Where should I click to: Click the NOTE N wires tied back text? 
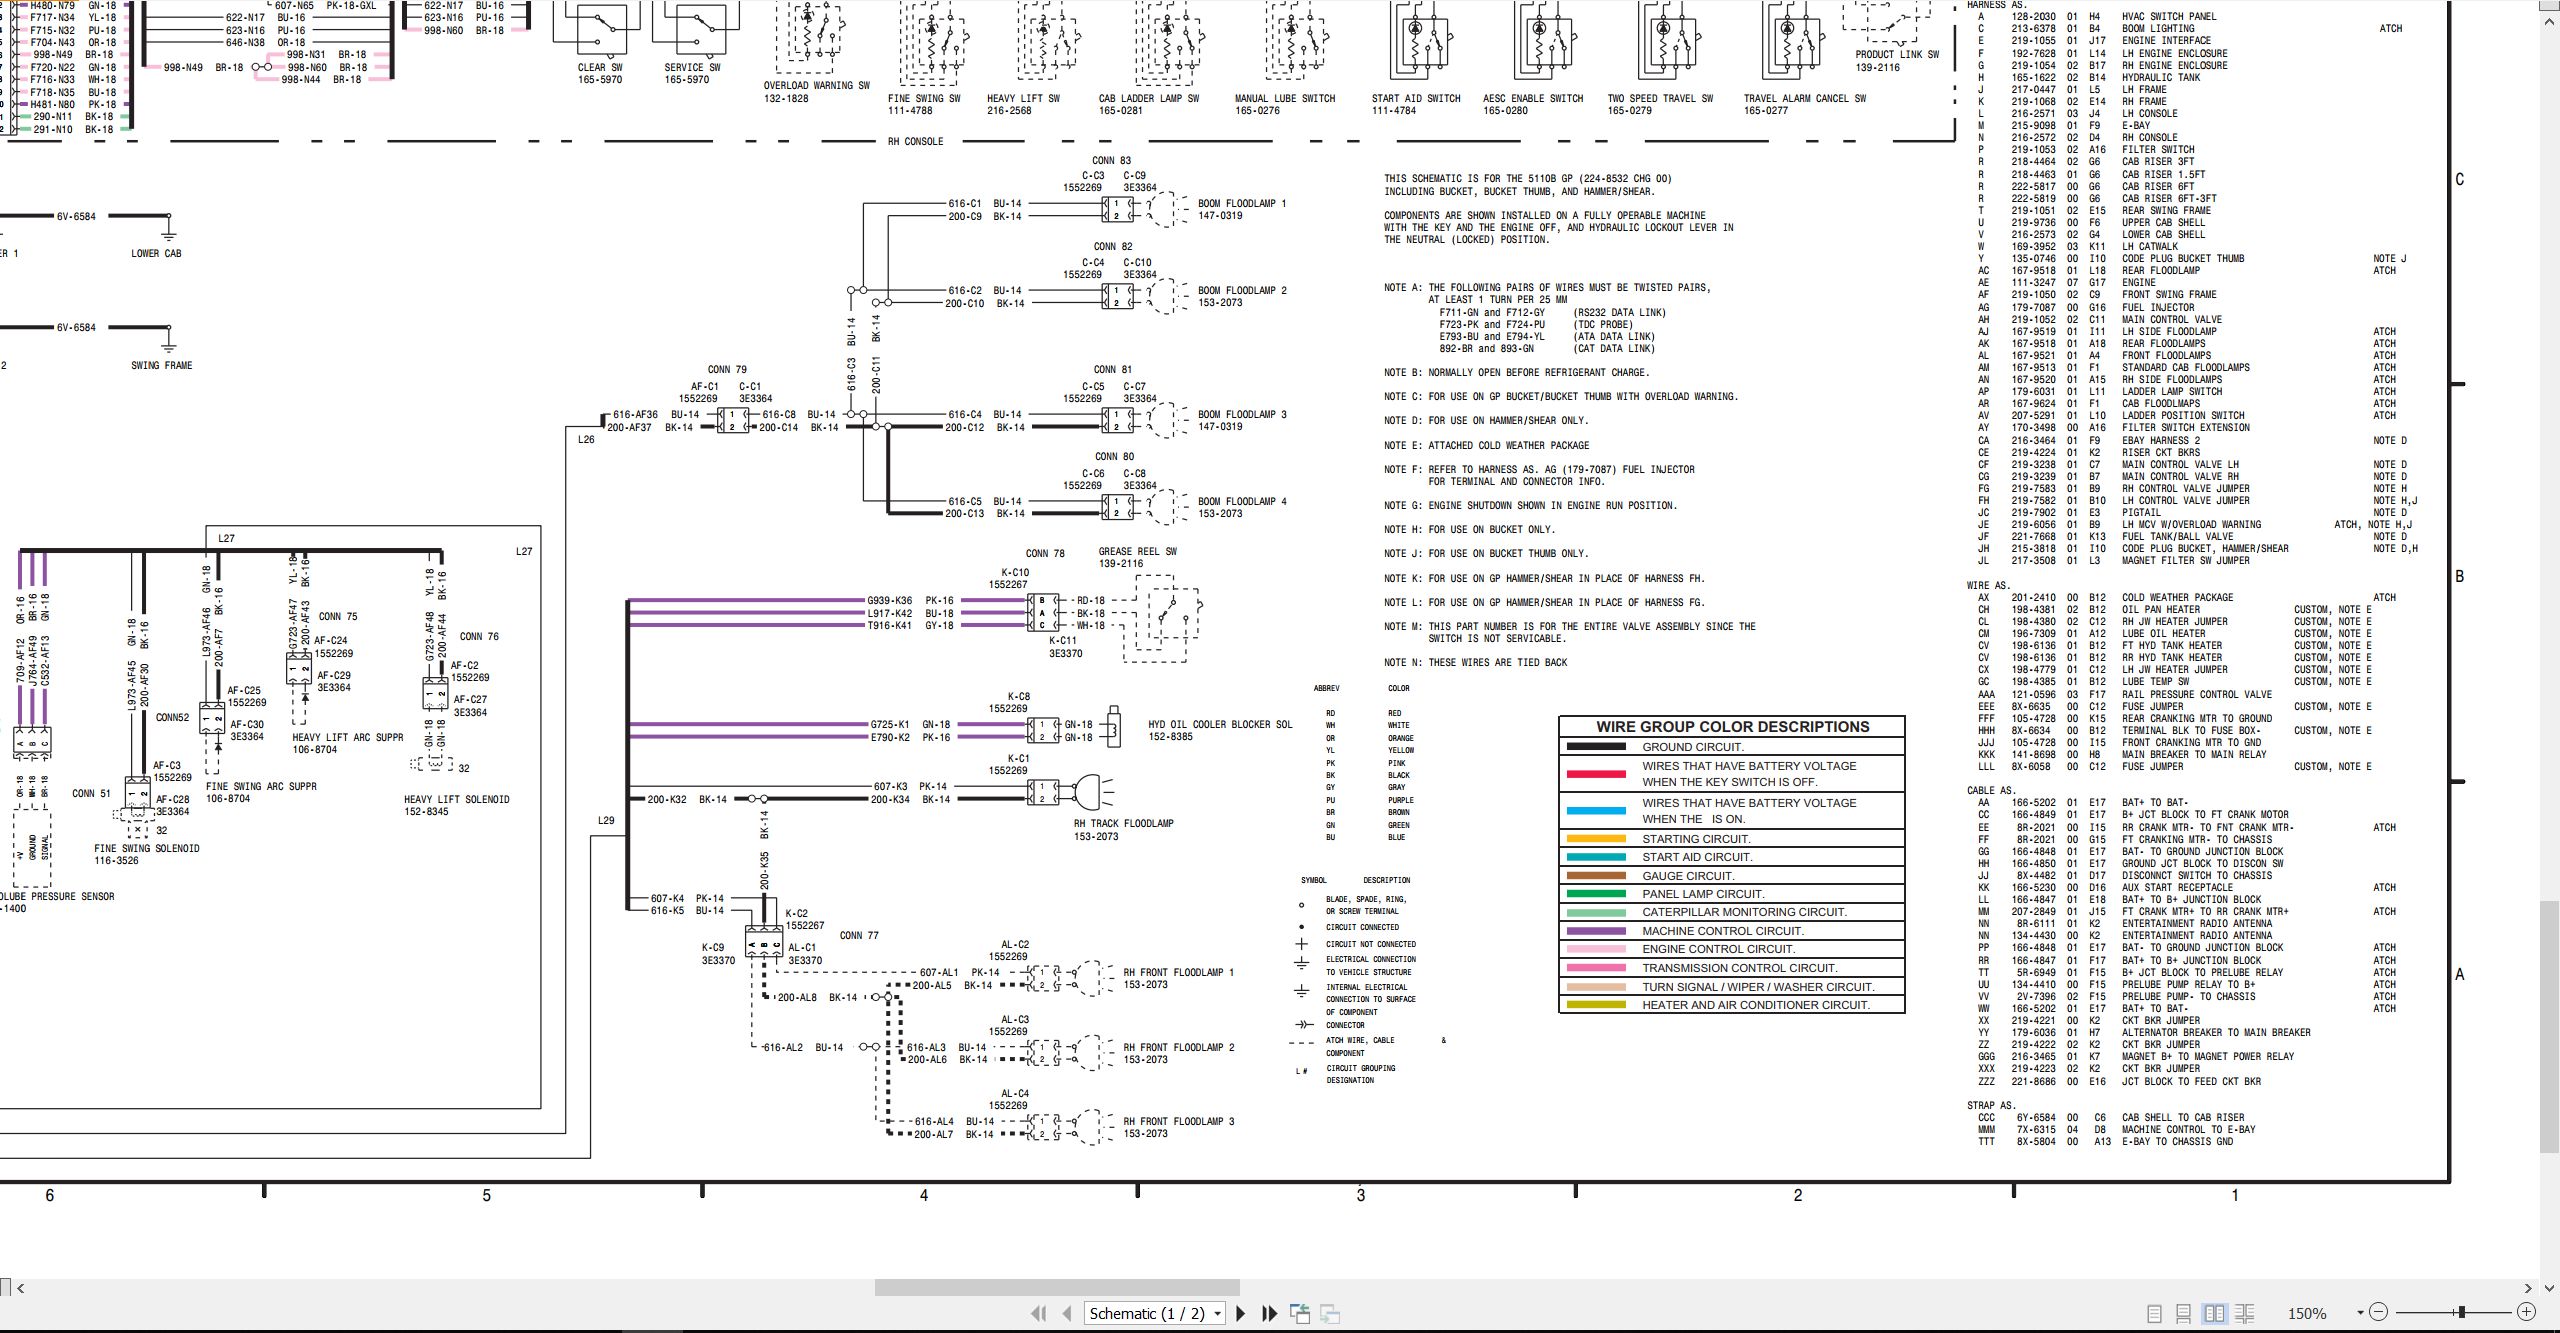pos(1476,662)
